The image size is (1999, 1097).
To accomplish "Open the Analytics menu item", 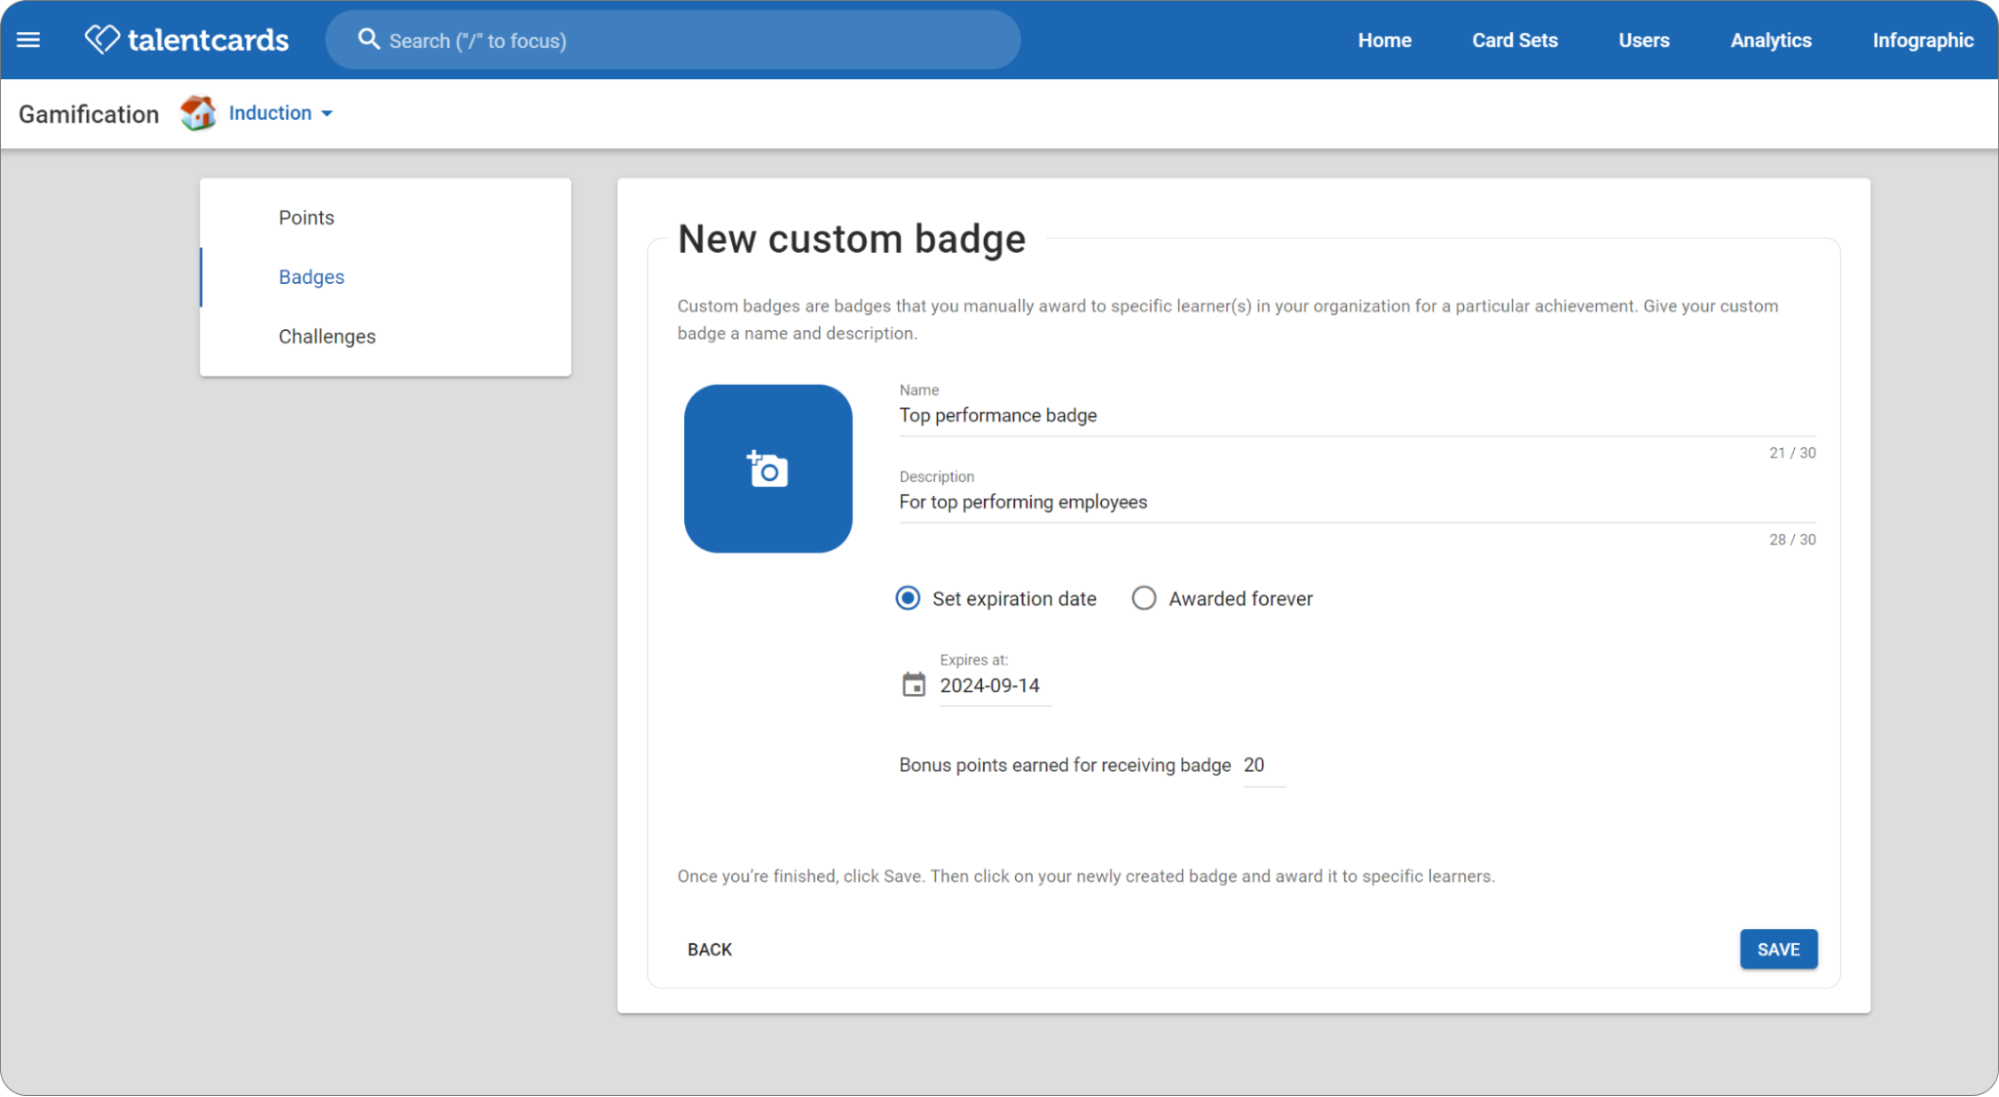I will pyautogui.click(x=1770, y=40).
